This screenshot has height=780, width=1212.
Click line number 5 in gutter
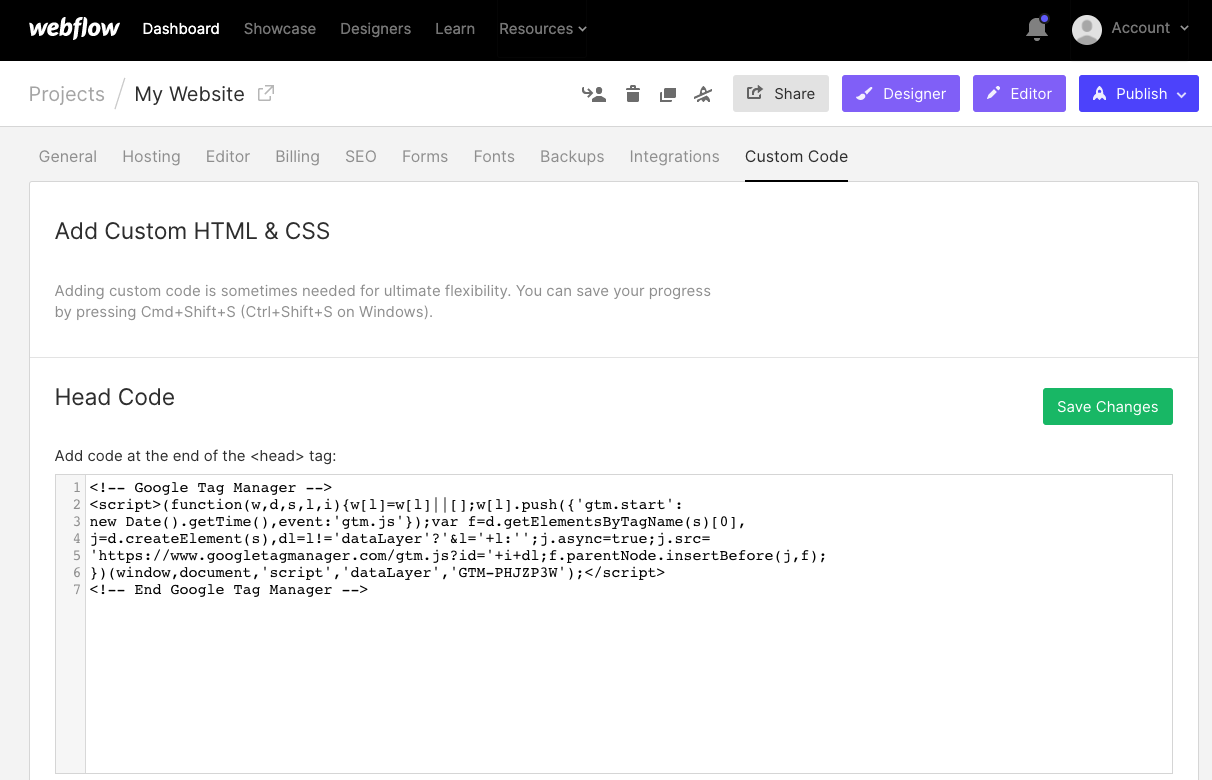pos(77,555)
